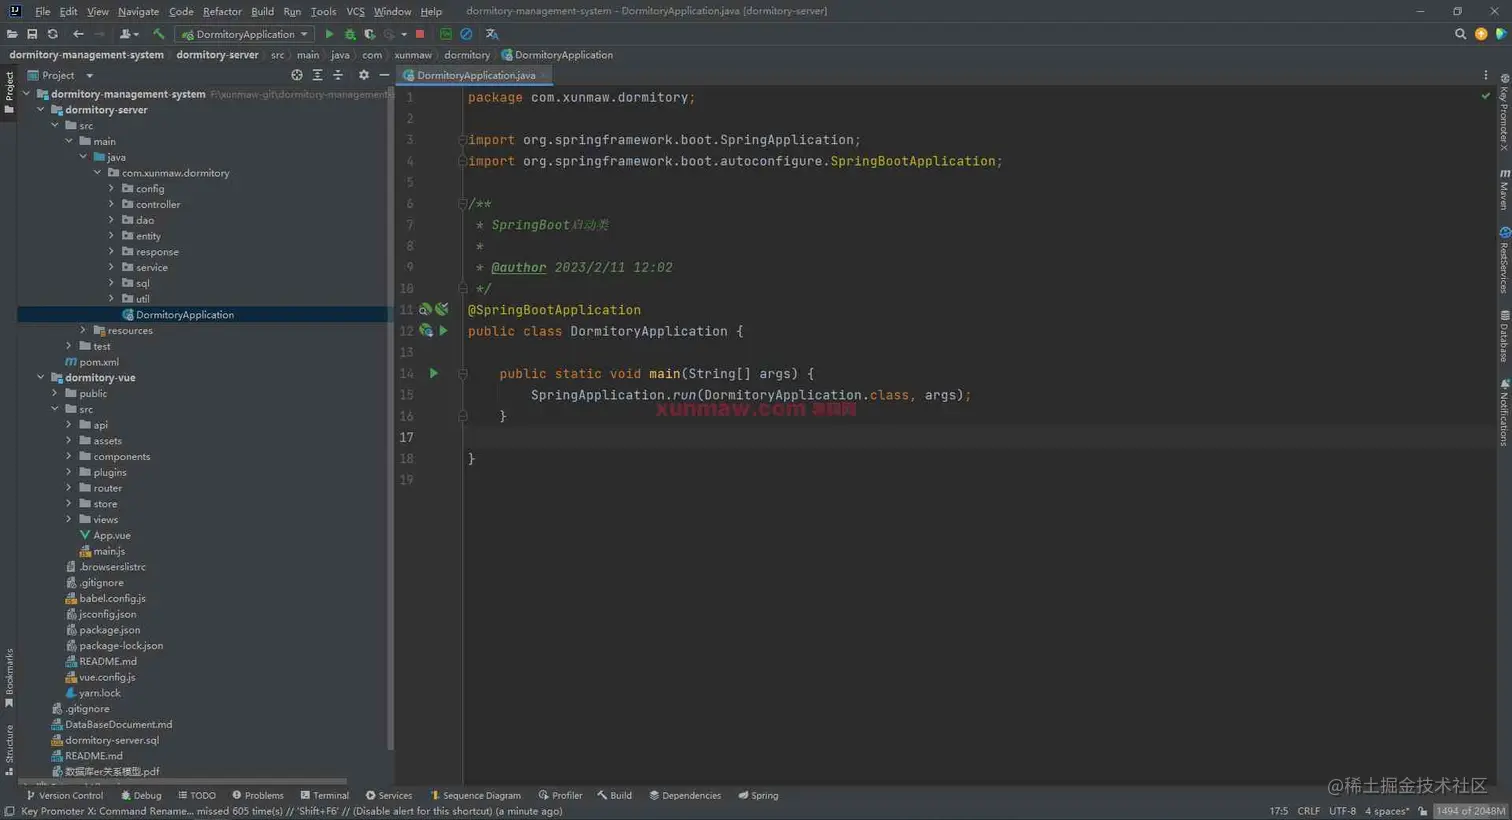Collapse the dormitory-server module node
The height and width of the screenshot is (820, 1512).
pos(41,110)
